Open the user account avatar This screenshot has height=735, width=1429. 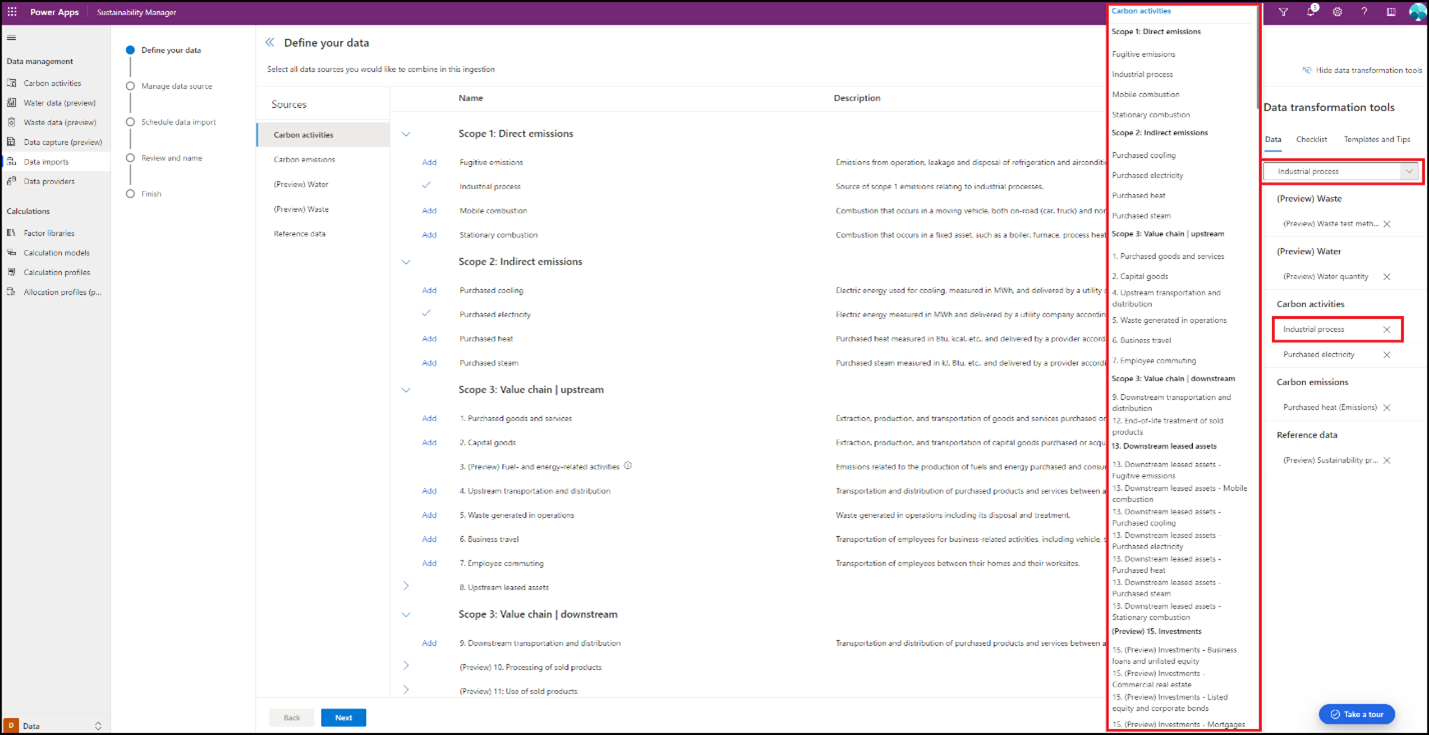(1417, 12)
